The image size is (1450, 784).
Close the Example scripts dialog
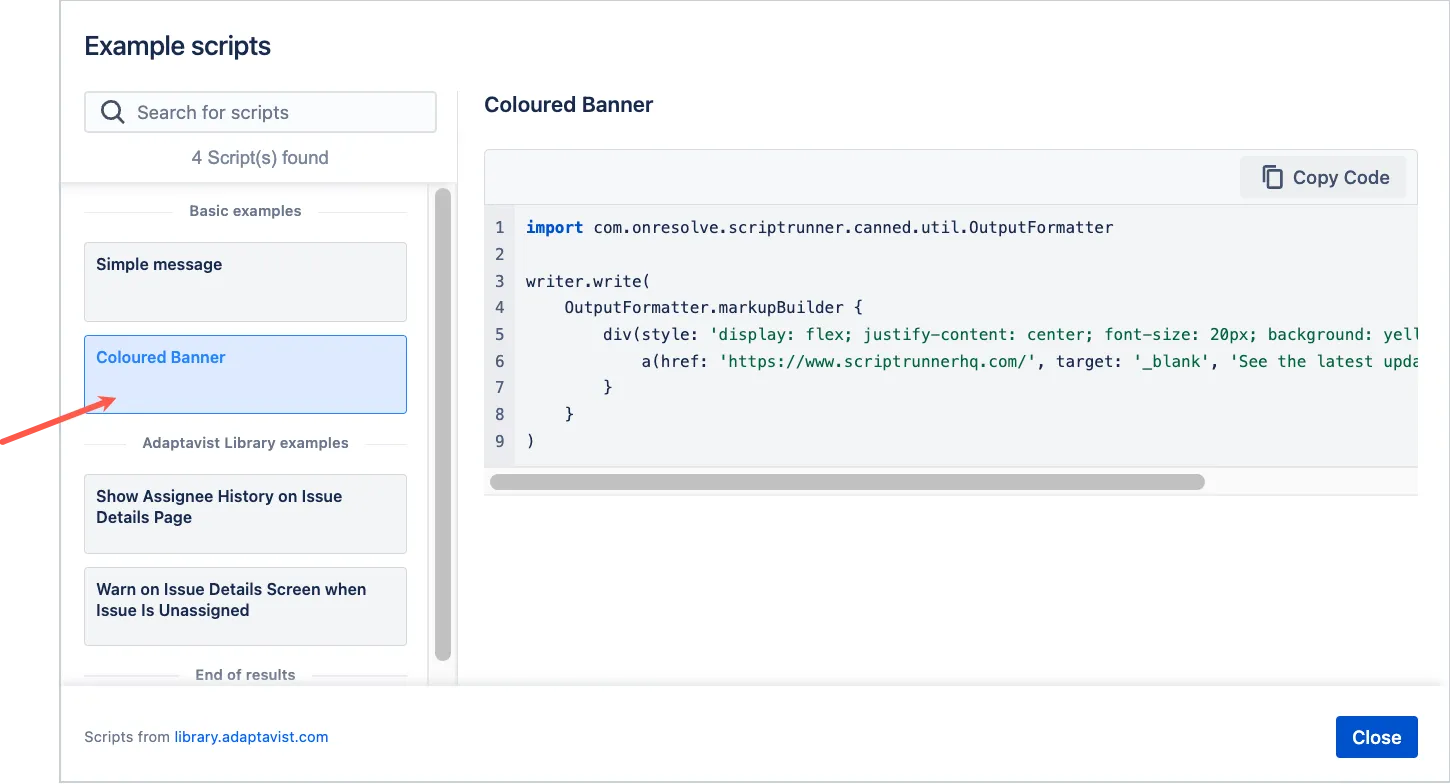click(x=1376, y=737)
